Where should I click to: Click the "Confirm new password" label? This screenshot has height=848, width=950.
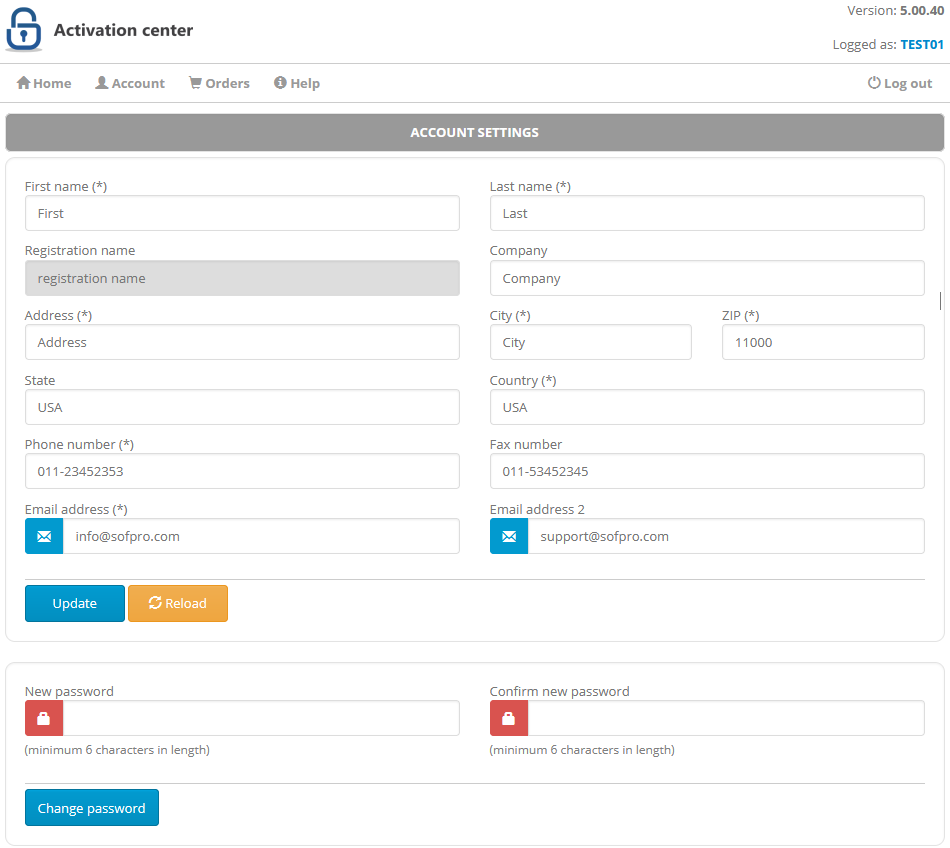560,692
